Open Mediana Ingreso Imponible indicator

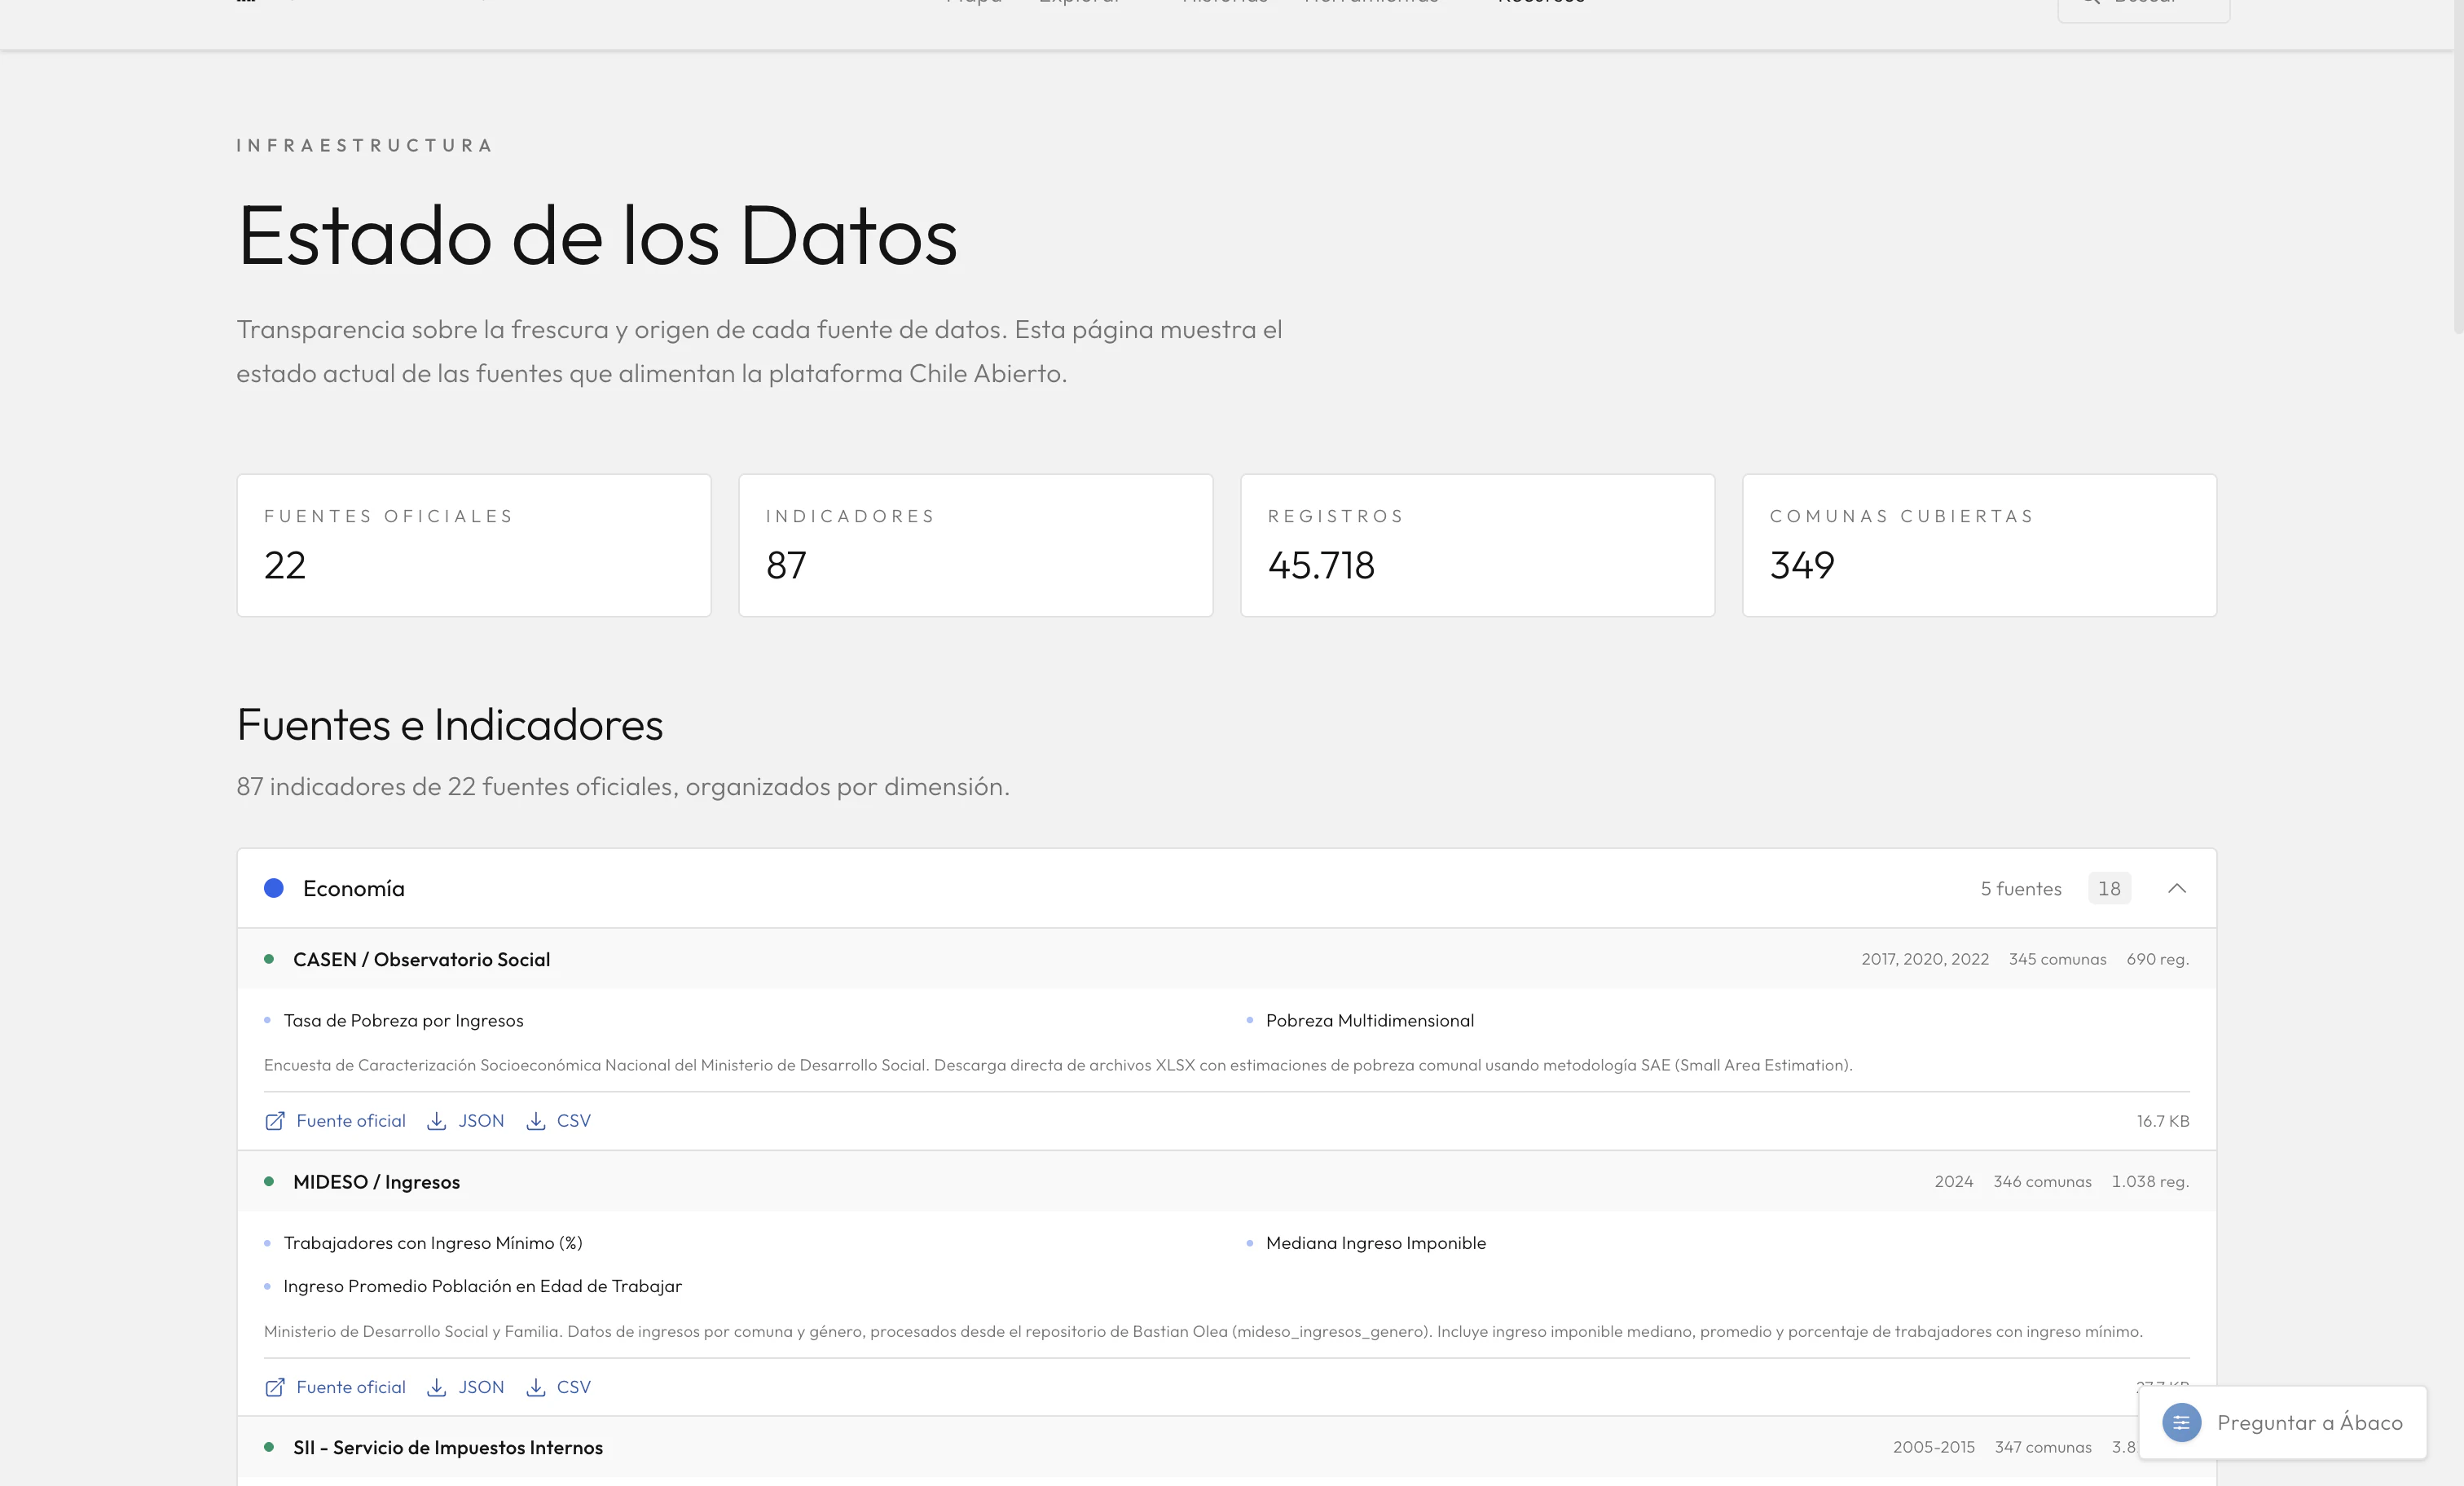tap(1375, 1243)
